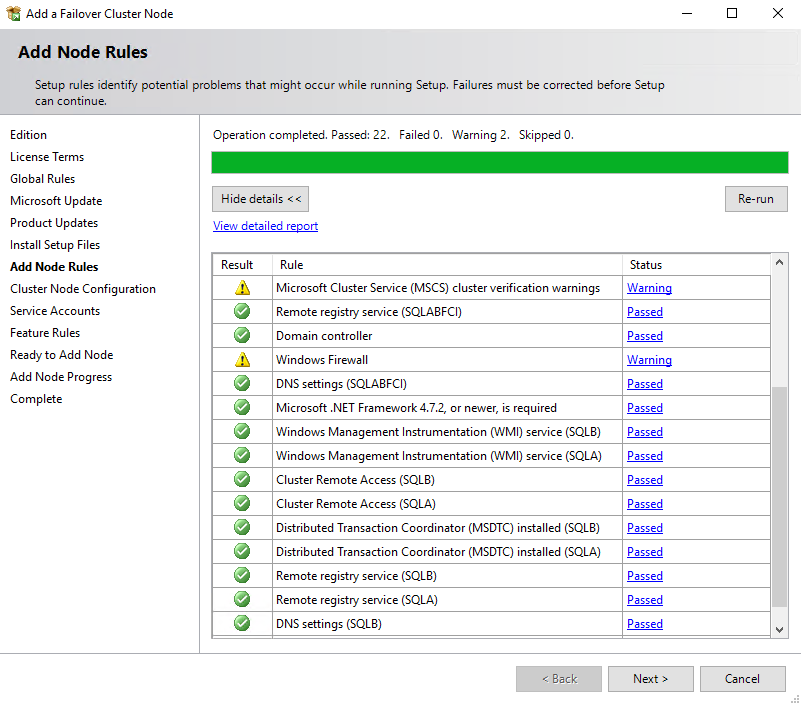Image resolution: width=801 pixels, height=704 pixels.
Task: Open Passed link for Cluster Remote Access (SQLB)
Action: click(645, 480)
